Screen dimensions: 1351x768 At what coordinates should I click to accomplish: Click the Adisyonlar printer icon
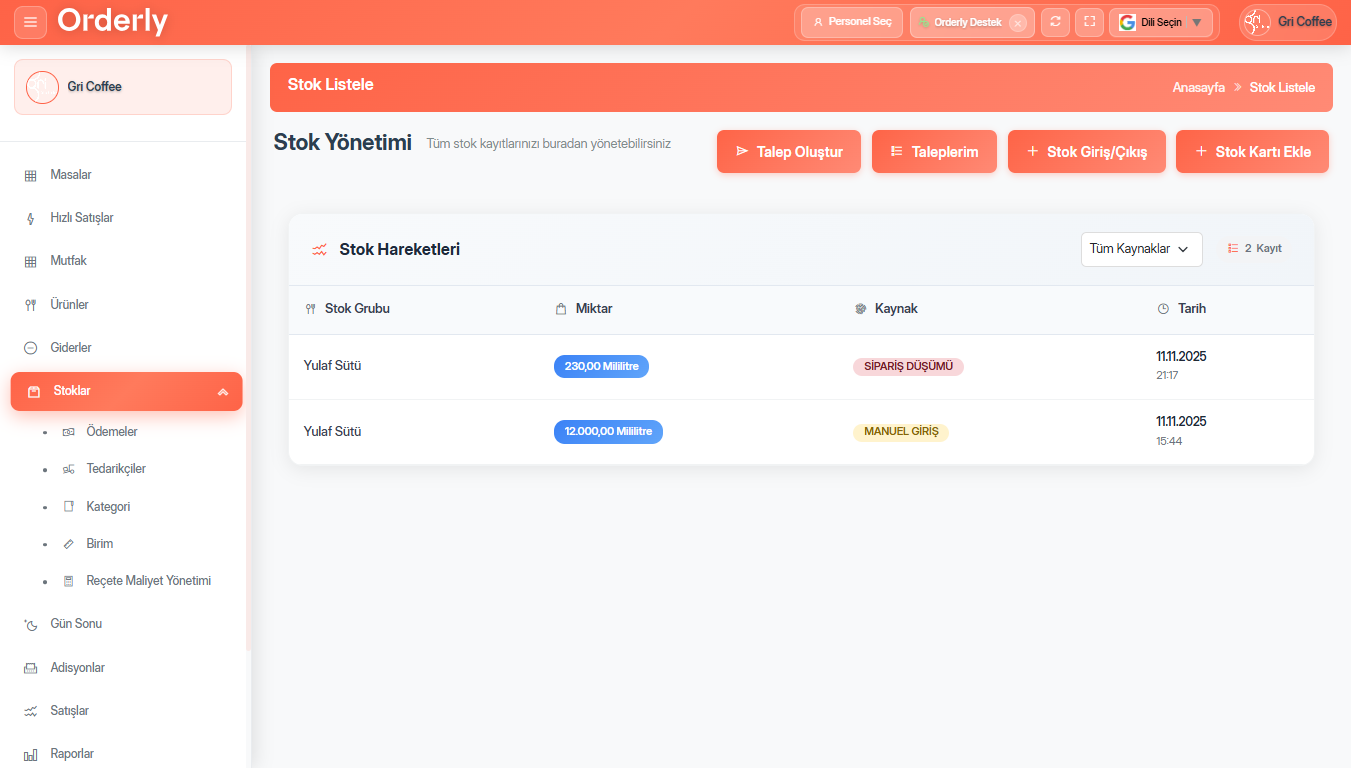point(30,668)
